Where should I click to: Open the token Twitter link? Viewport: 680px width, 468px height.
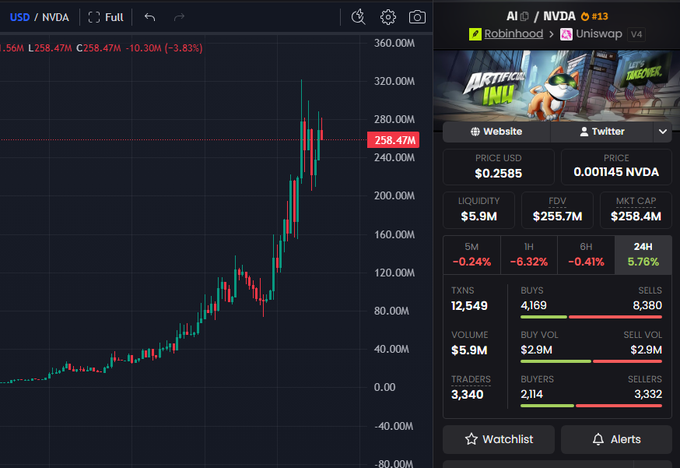[x=602, y=131]
